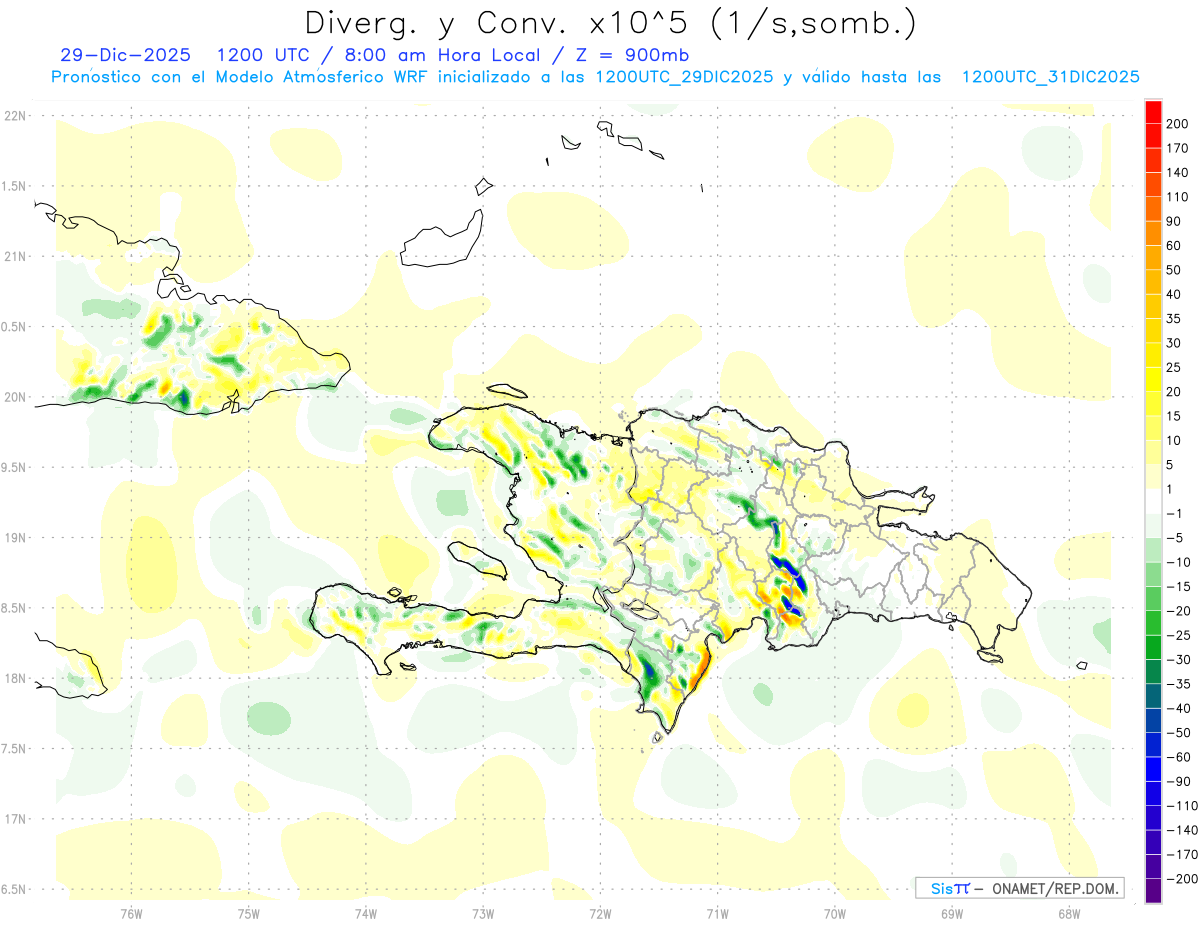The height and width of the screenshot is (927, 1200).
Task: Click the positive '35' colorbar value
Action: (1174, 319)
